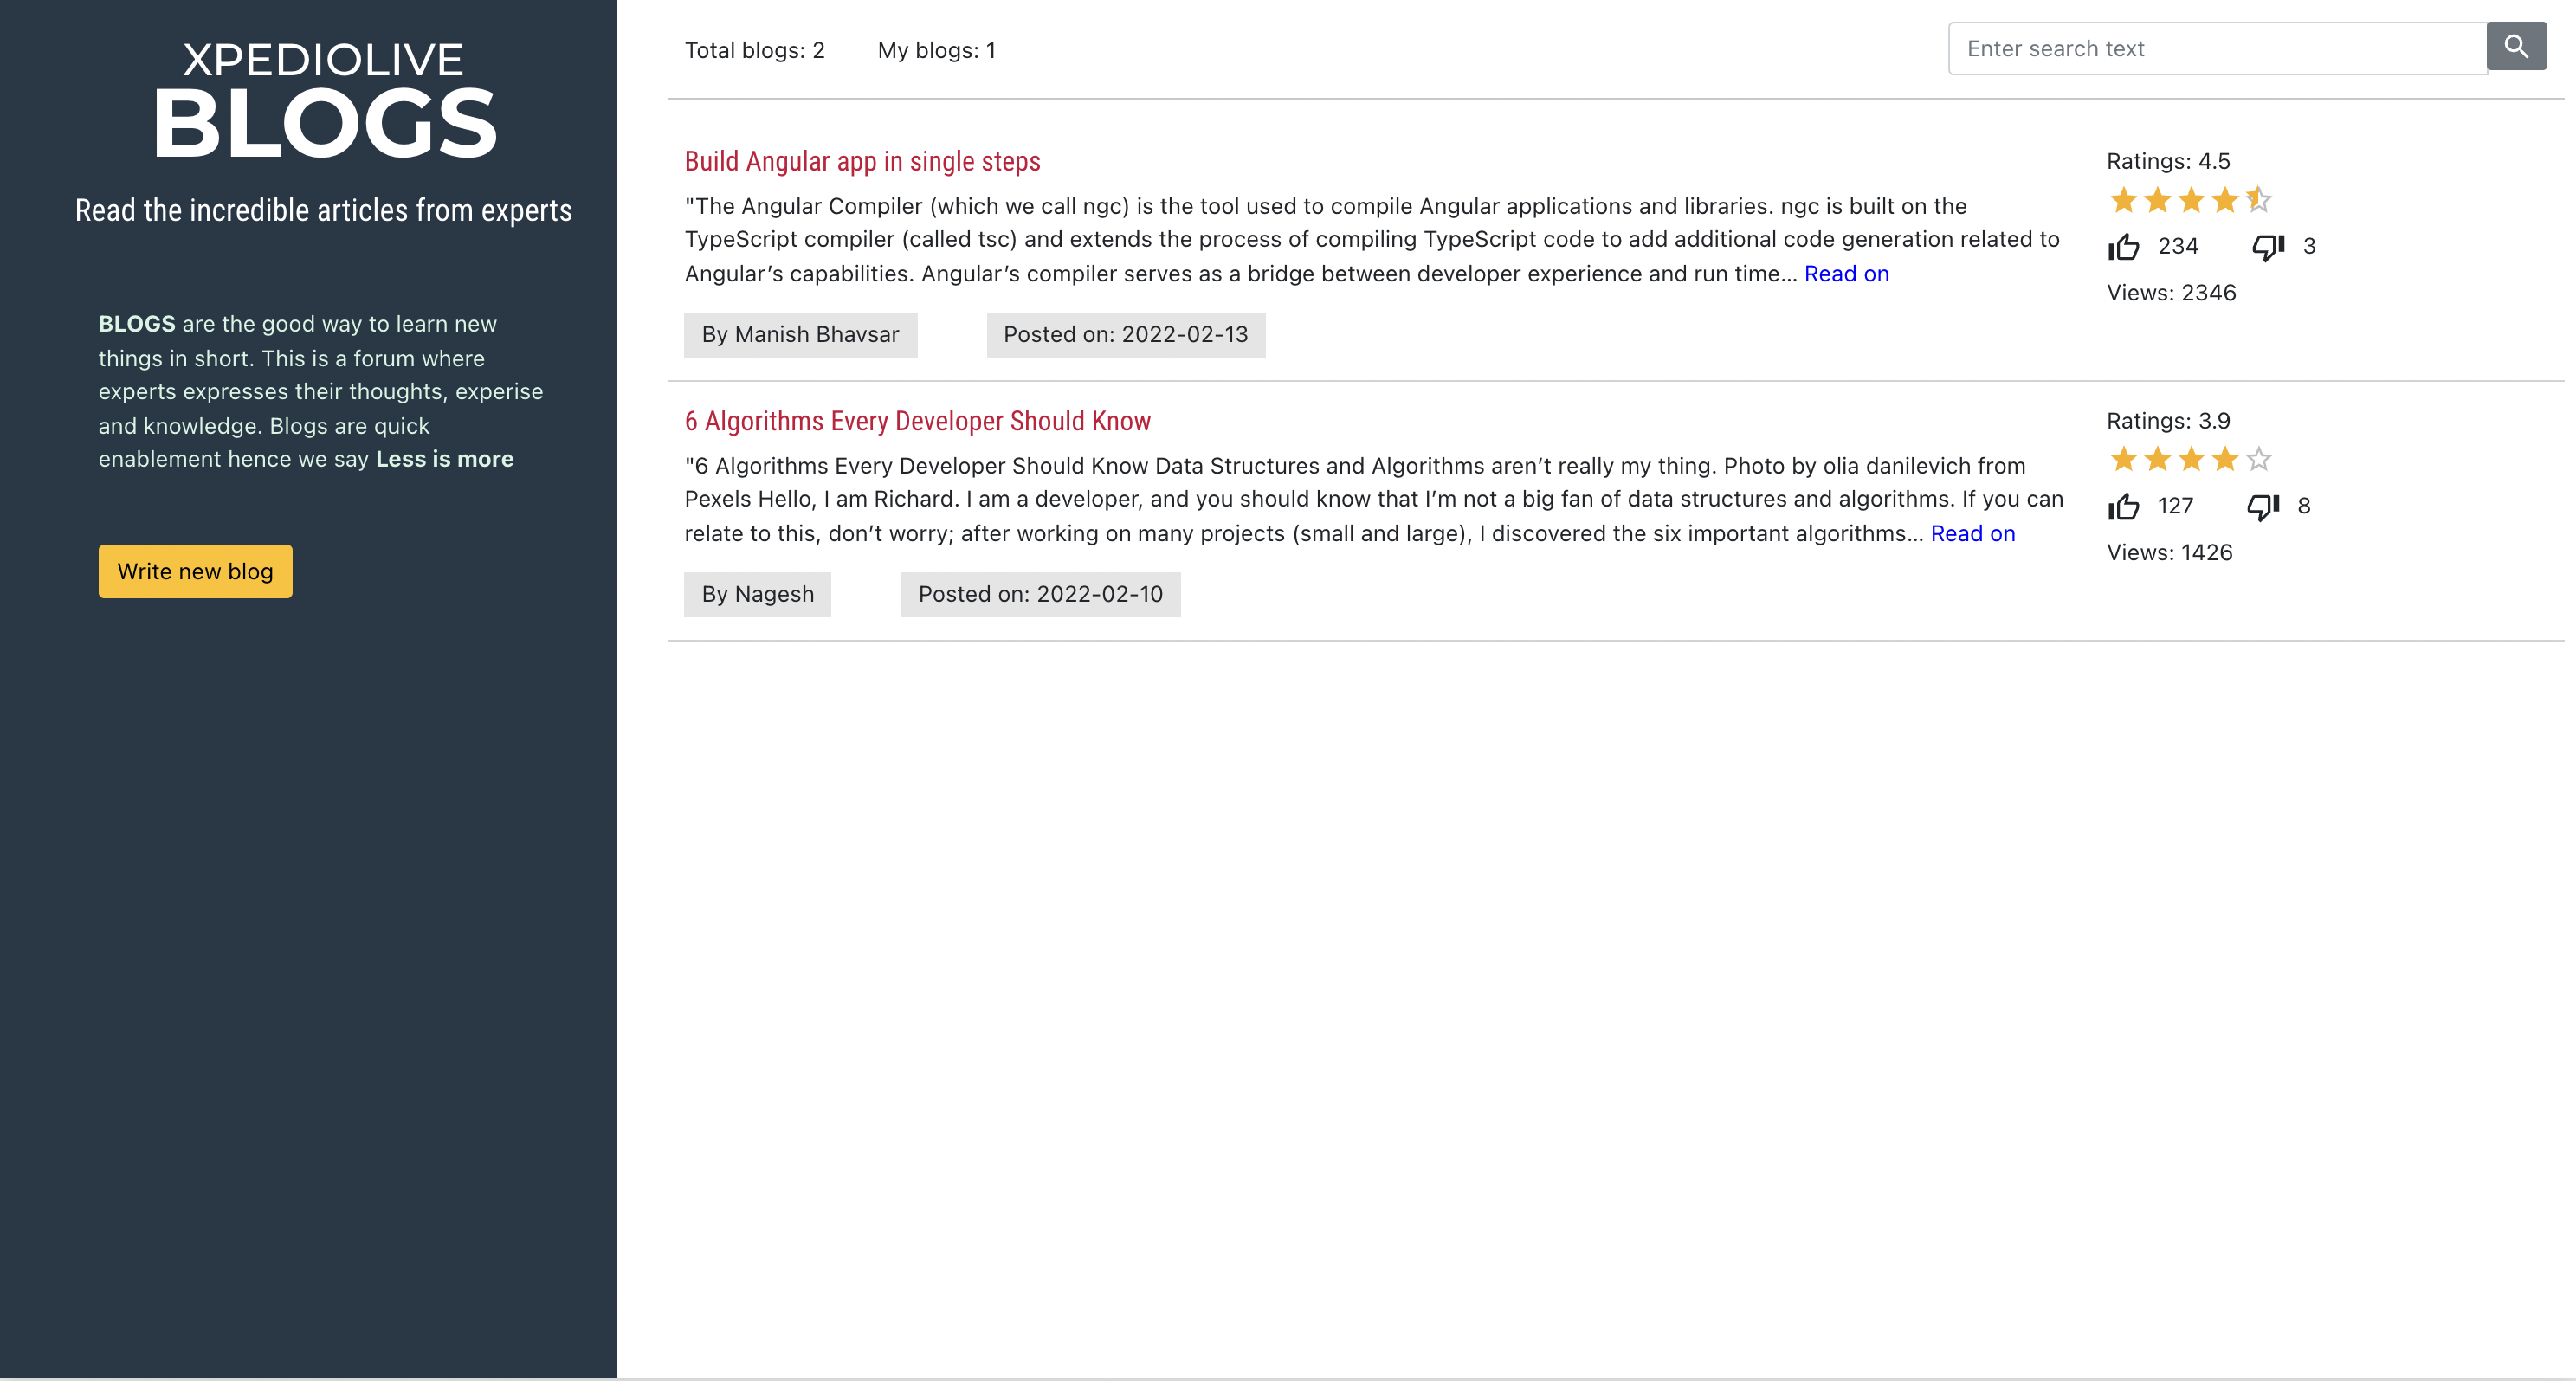
Task: Like the Angular blog with thumbs up
Action: pyautogui.click(x=2123, y=246)
